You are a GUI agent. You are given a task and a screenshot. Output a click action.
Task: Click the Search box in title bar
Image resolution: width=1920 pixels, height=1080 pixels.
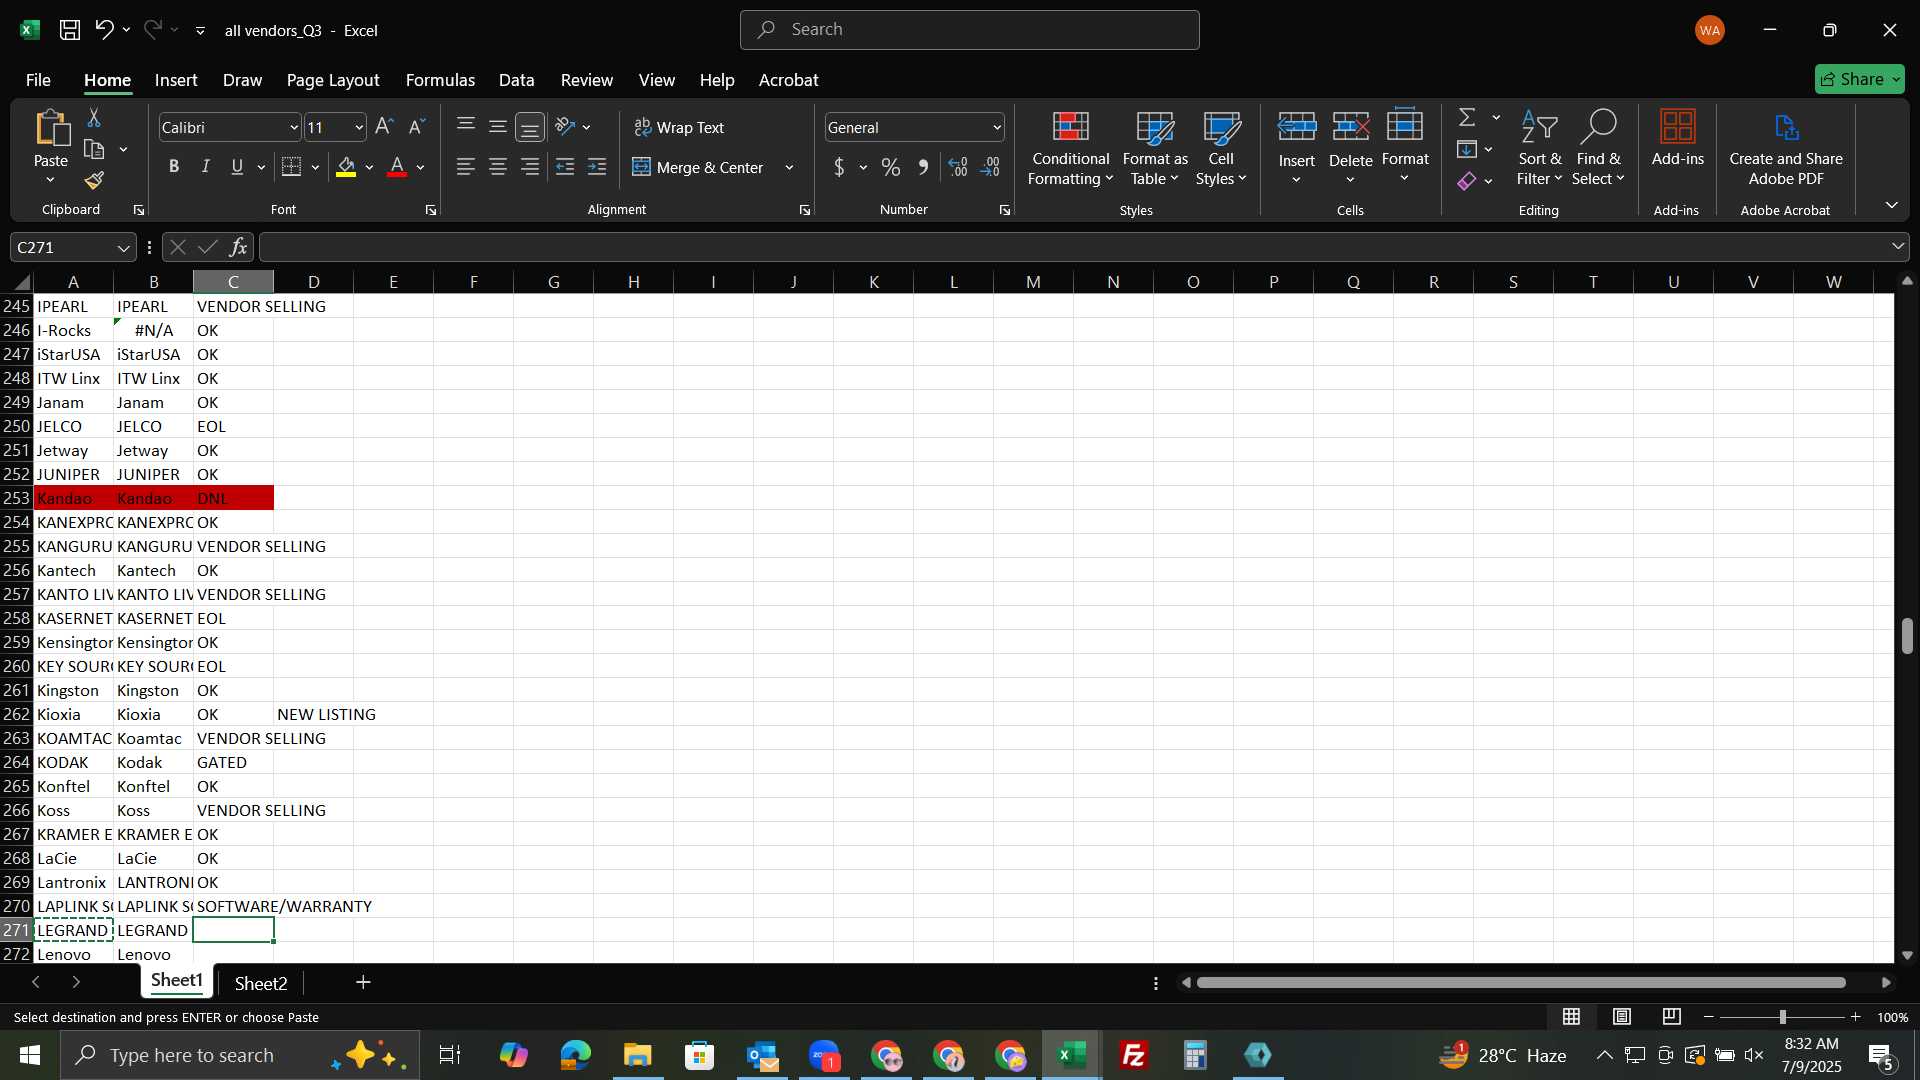click(x=969, y=30)
